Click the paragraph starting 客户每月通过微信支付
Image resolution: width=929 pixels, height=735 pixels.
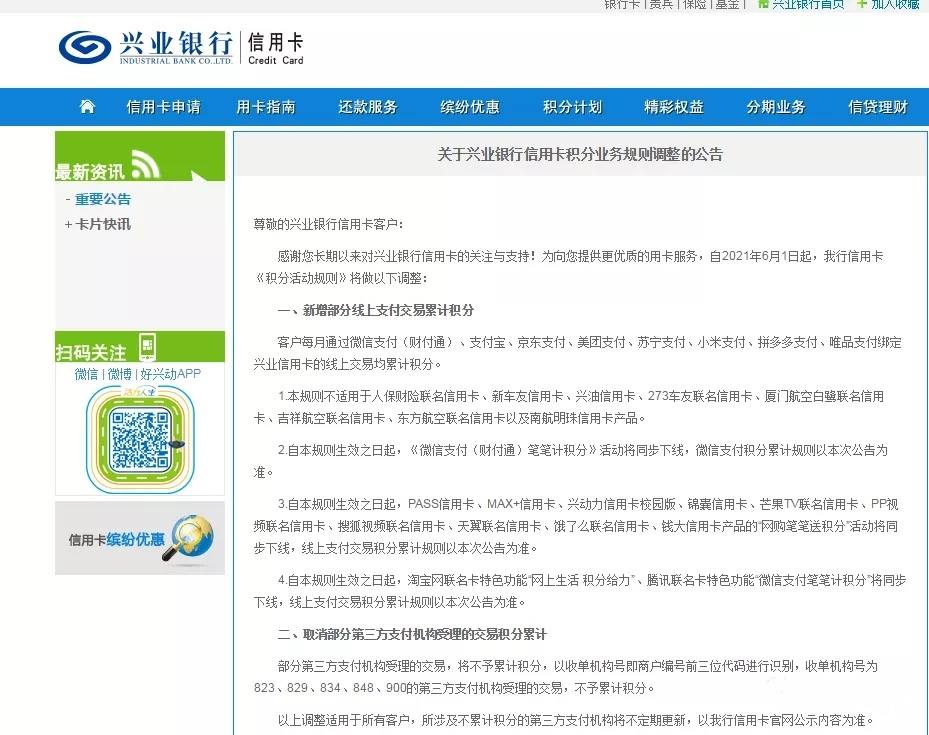tap(578, 353)
